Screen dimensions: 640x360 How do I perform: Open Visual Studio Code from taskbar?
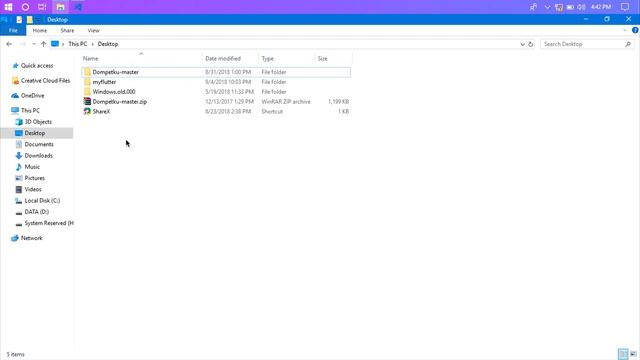[78, 7]
